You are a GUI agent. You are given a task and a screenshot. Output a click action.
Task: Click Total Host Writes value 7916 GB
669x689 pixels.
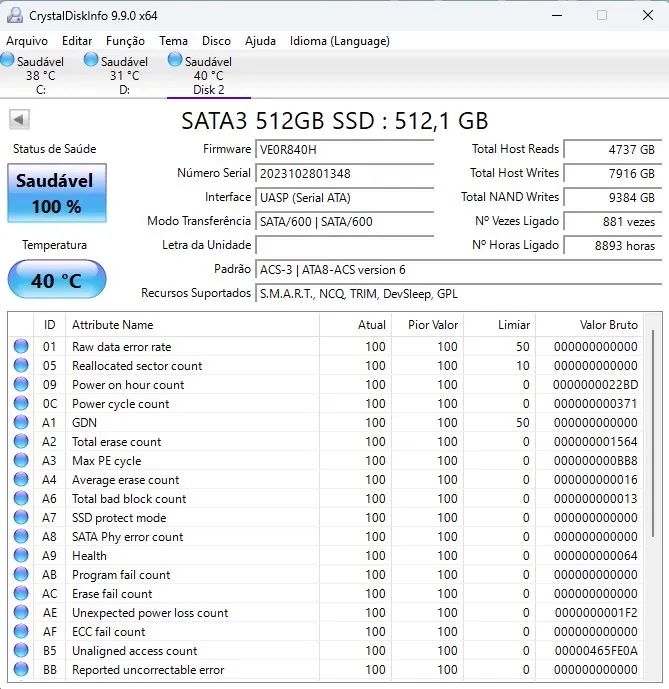pos(613,173)
